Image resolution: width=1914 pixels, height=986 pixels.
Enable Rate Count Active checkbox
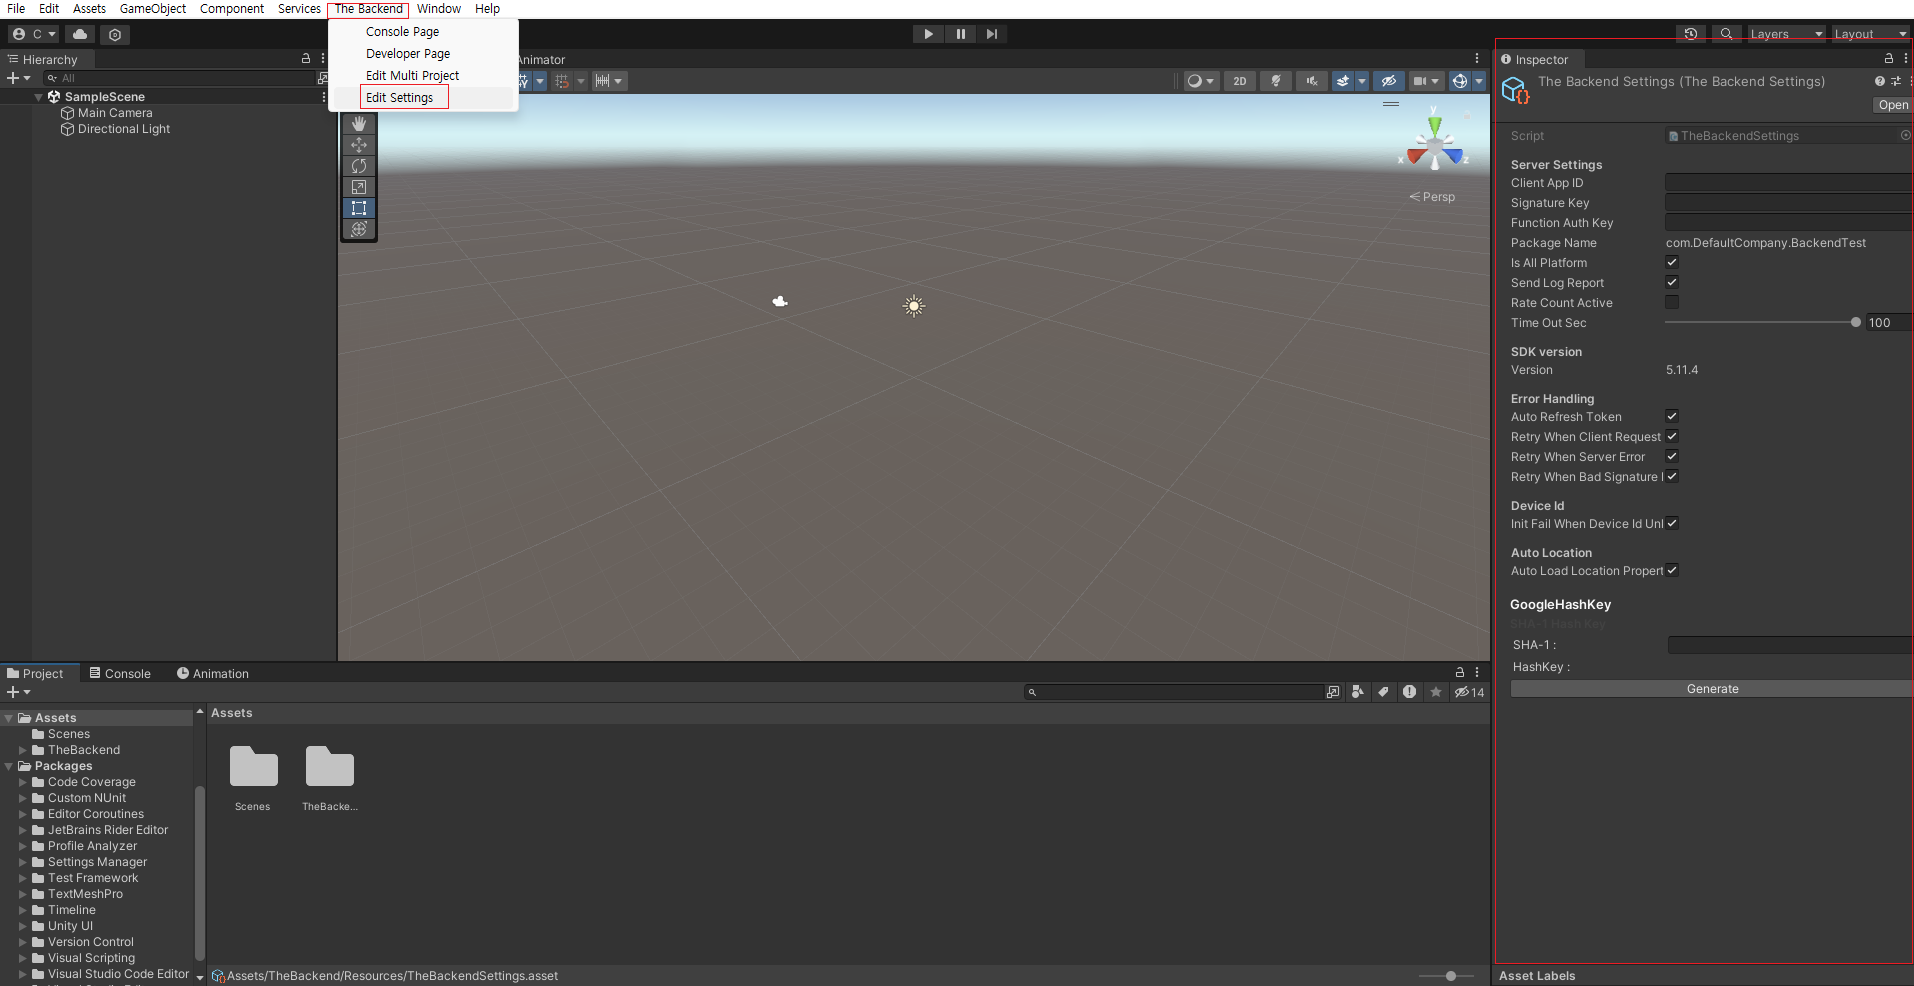pos(1672,302)
